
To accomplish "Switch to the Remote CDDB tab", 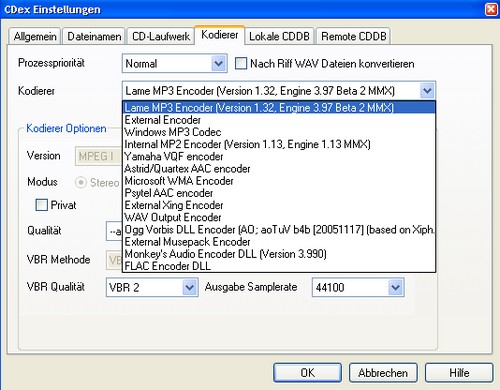I will point(353,36).
